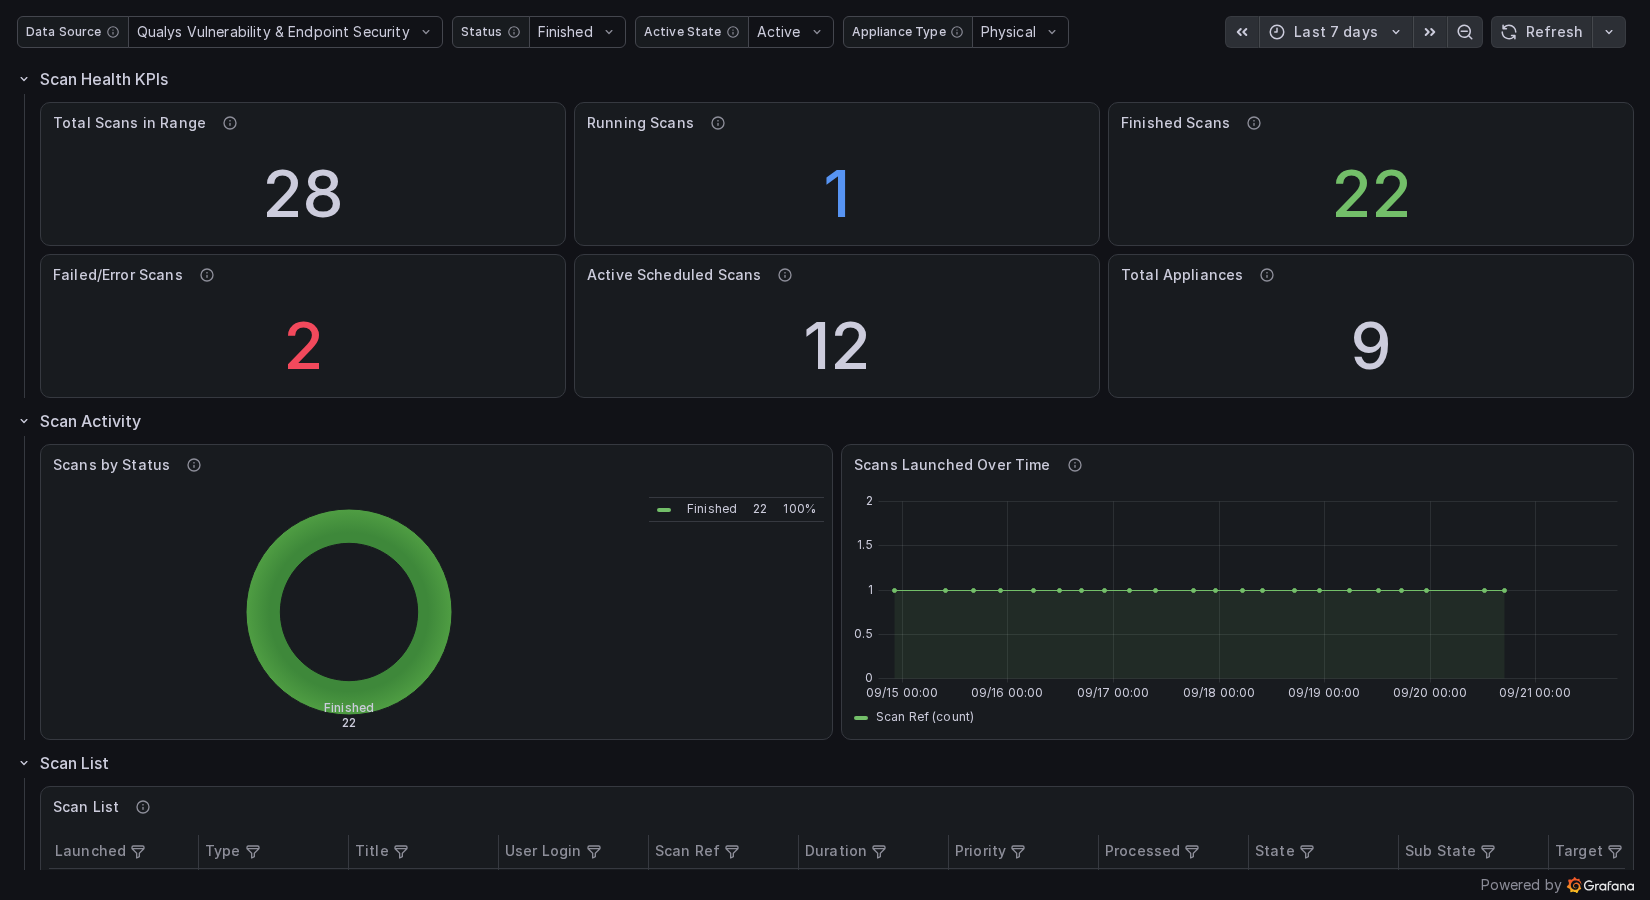
Task: Filter the State column
Action: tap(1307, 851)
